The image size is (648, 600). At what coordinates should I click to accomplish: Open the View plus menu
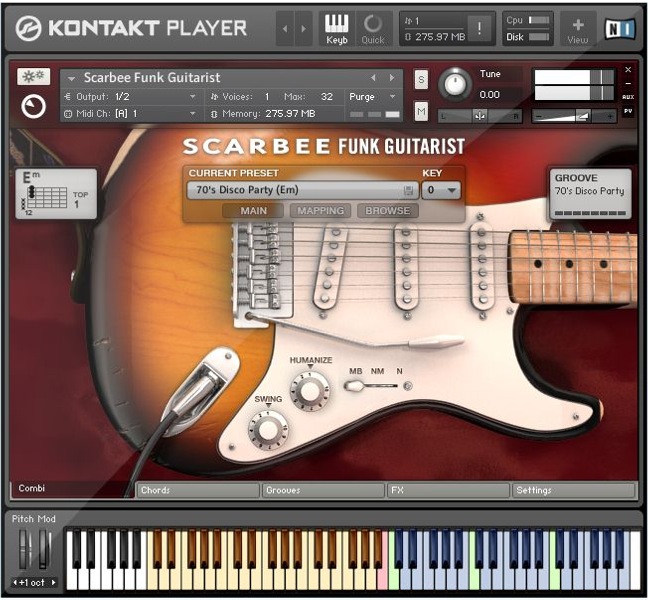[578, 30]
